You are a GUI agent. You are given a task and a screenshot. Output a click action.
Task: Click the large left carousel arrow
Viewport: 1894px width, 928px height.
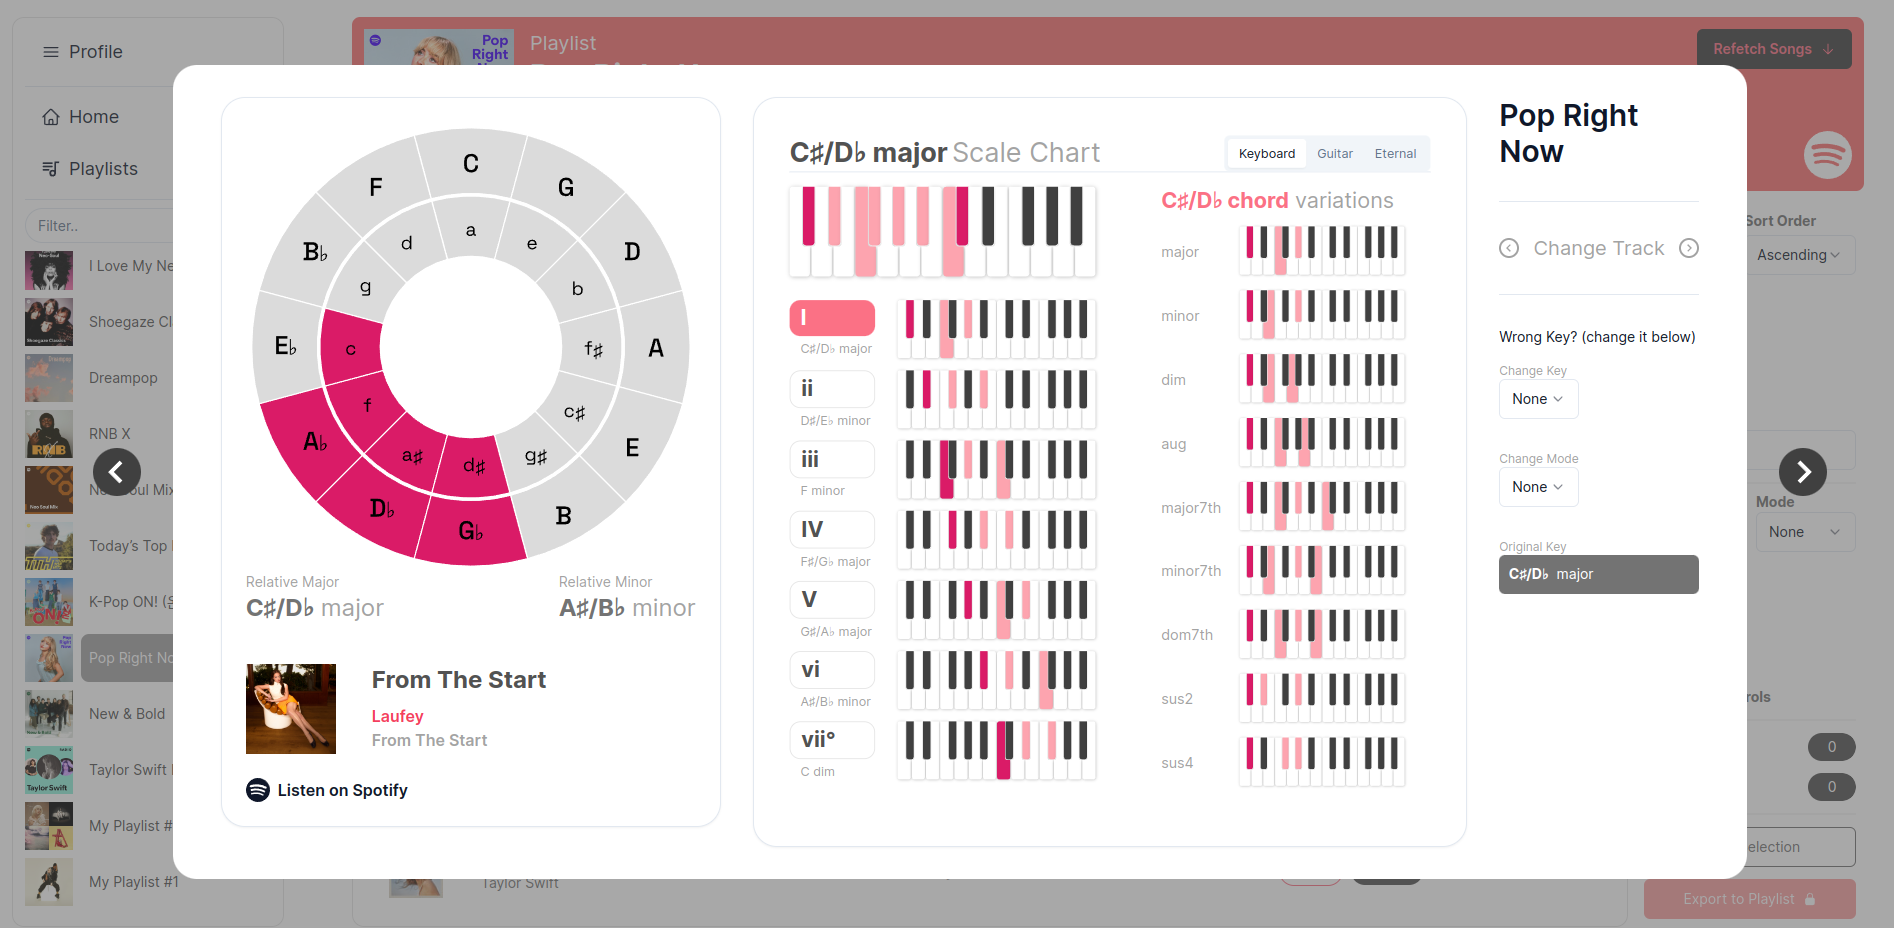coord(117,472)
